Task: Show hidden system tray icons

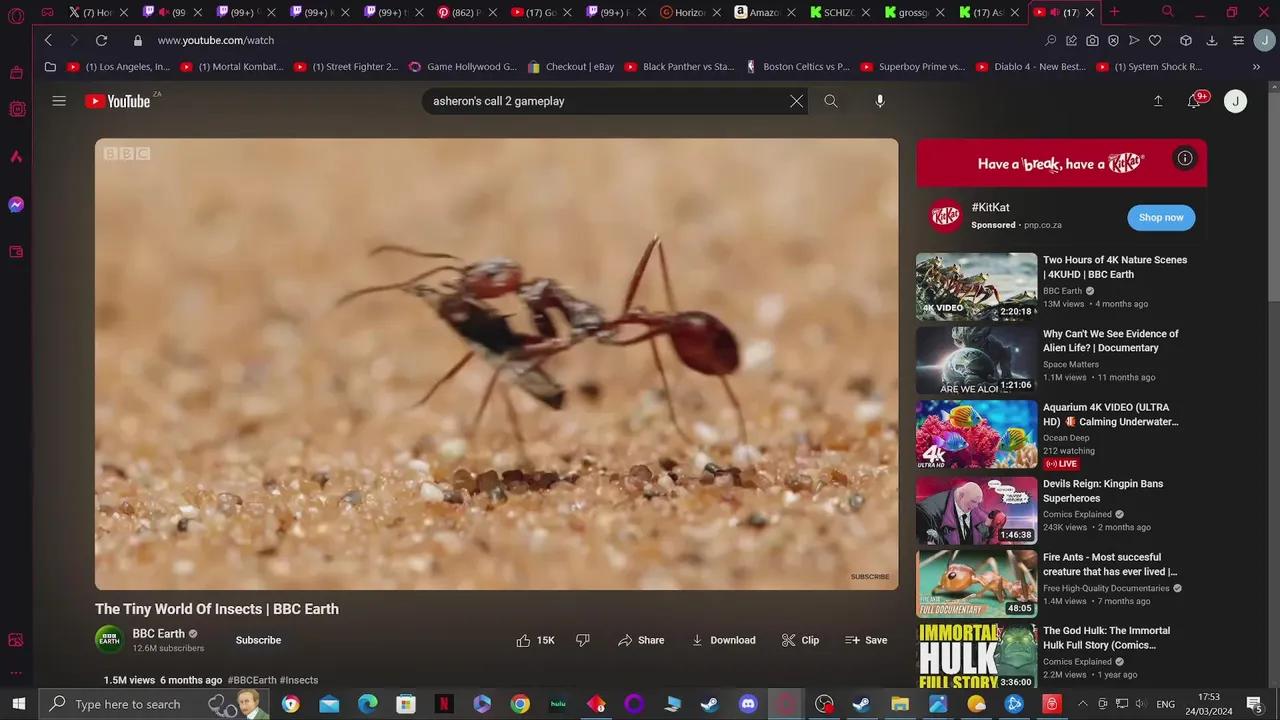Action: tap(1082, 704)
